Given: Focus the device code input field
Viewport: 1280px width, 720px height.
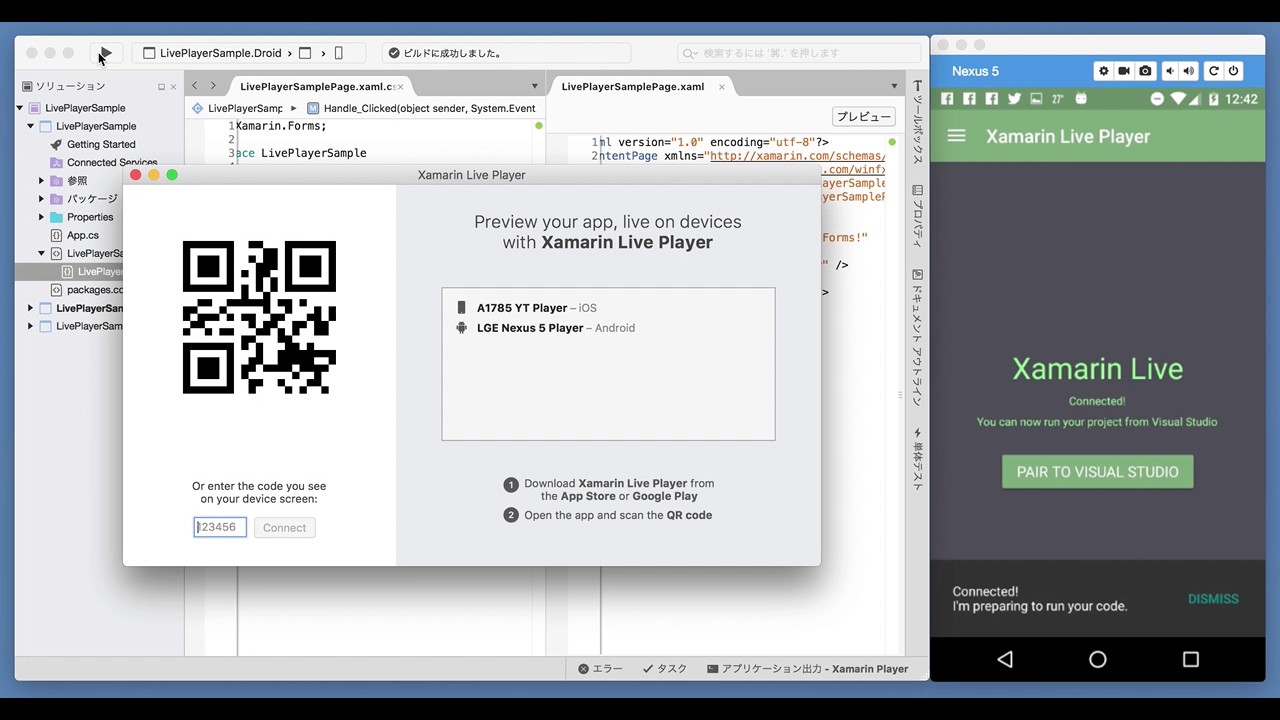Looking at the screenshot, I should point(220,527).
